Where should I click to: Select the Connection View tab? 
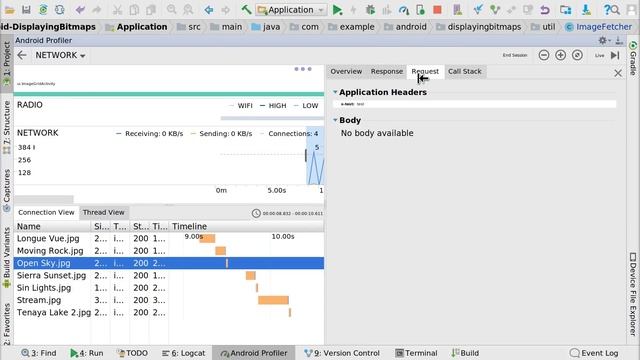pos(46,212)
